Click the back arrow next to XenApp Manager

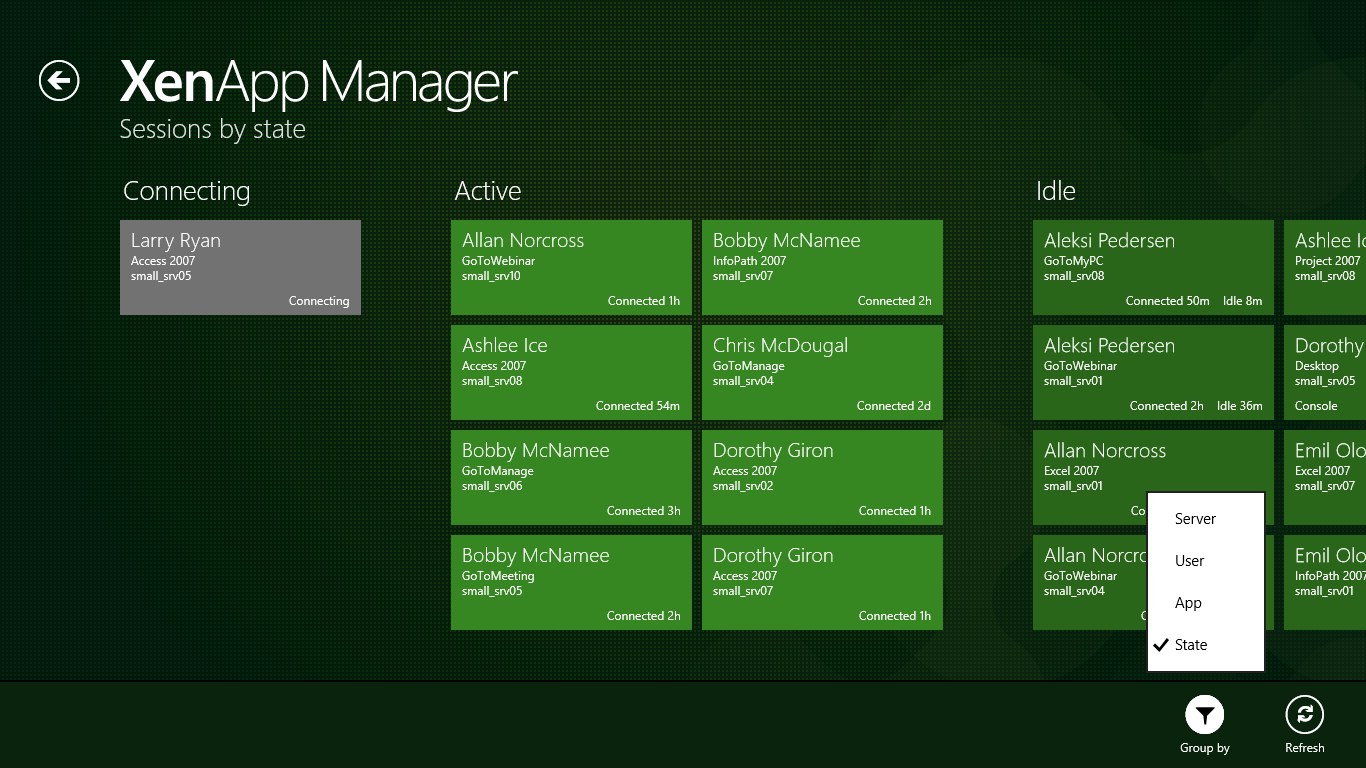pos(58,82)
